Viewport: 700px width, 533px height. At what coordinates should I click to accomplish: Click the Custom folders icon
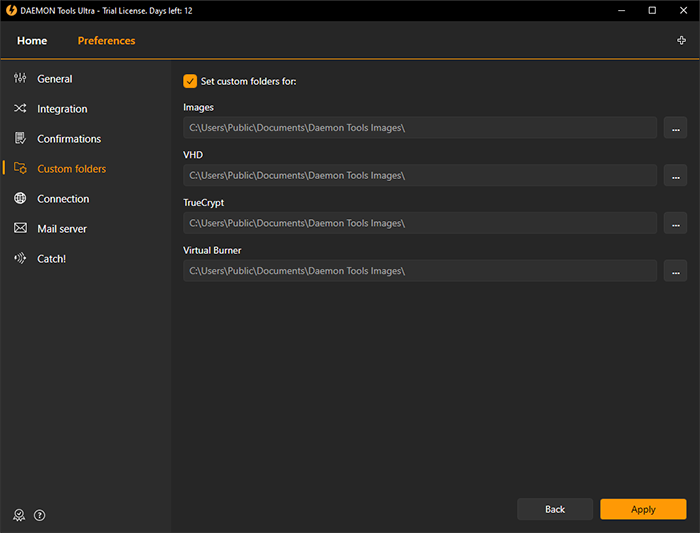[x=20, y=168]
